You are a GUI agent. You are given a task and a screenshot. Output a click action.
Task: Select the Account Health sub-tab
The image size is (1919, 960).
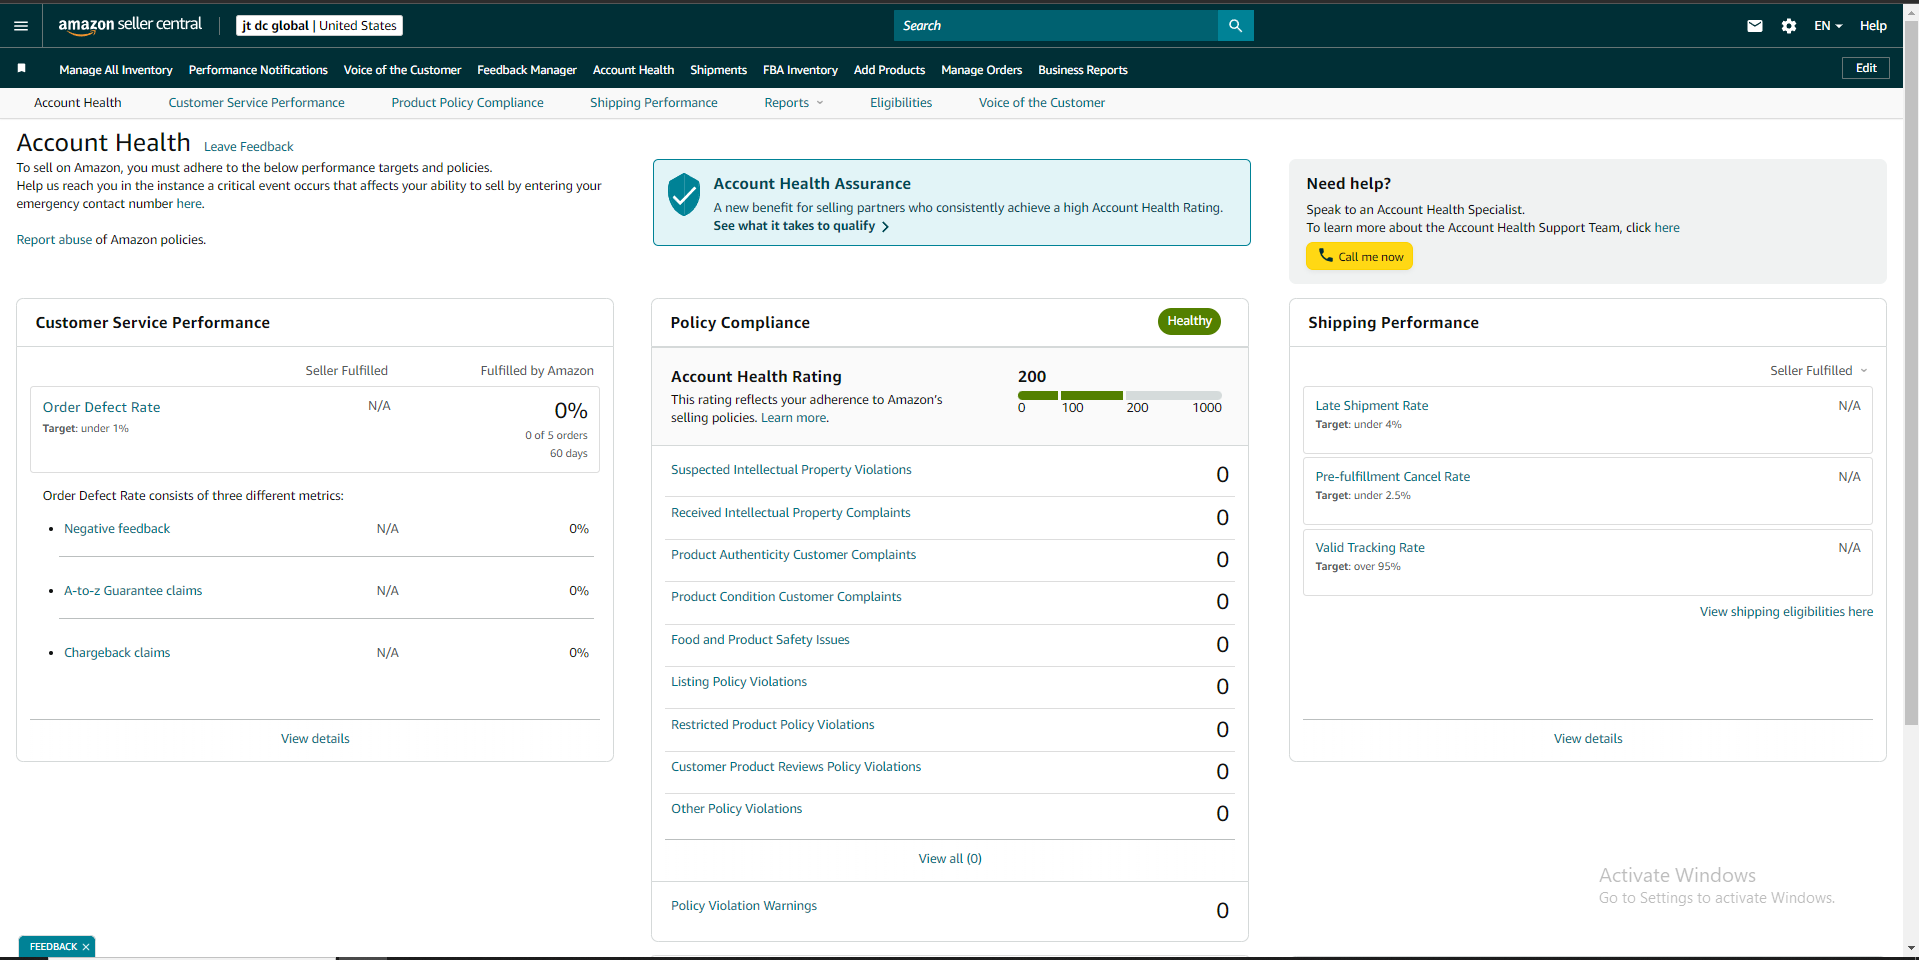point(78,103)
